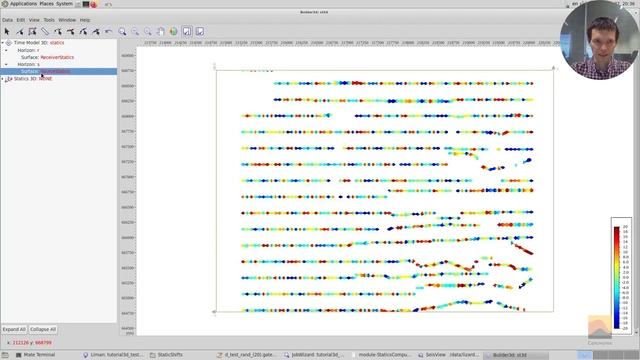
Task: Click the terminal launcher in top panel
Action: pos(86,4)
